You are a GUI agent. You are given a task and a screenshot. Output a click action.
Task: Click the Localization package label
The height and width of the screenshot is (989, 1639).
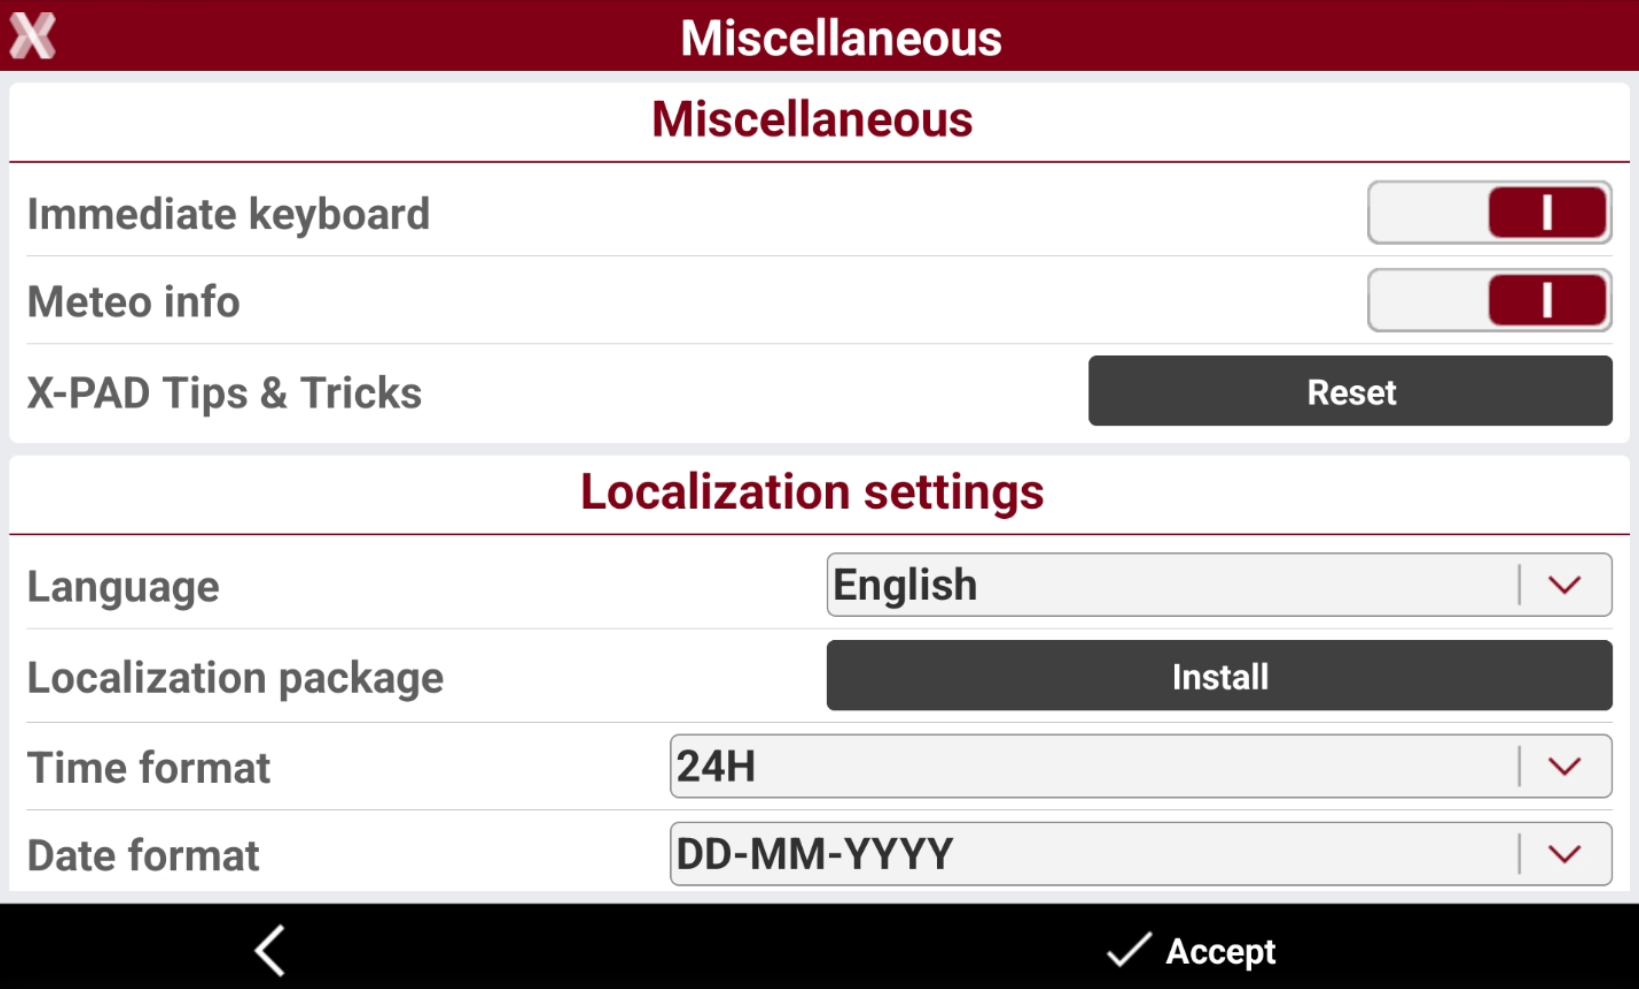click(x=236, y=678)
